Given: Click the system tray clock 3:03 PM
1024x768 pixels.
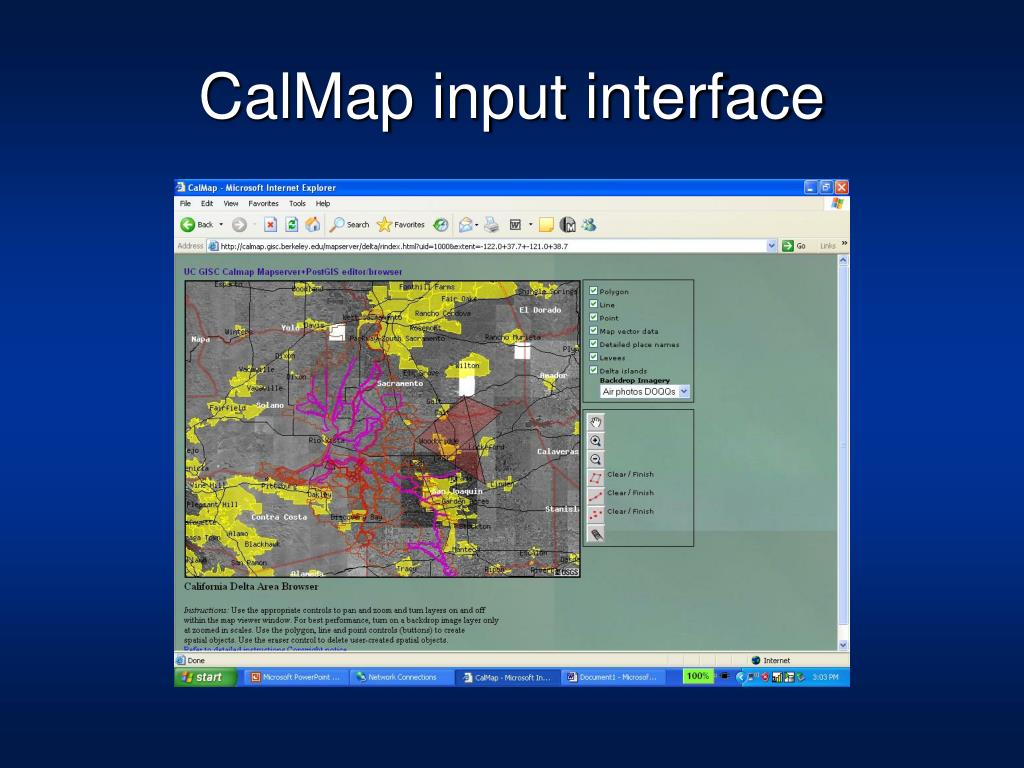Looking at the screenshot, I should pos(825,677).
